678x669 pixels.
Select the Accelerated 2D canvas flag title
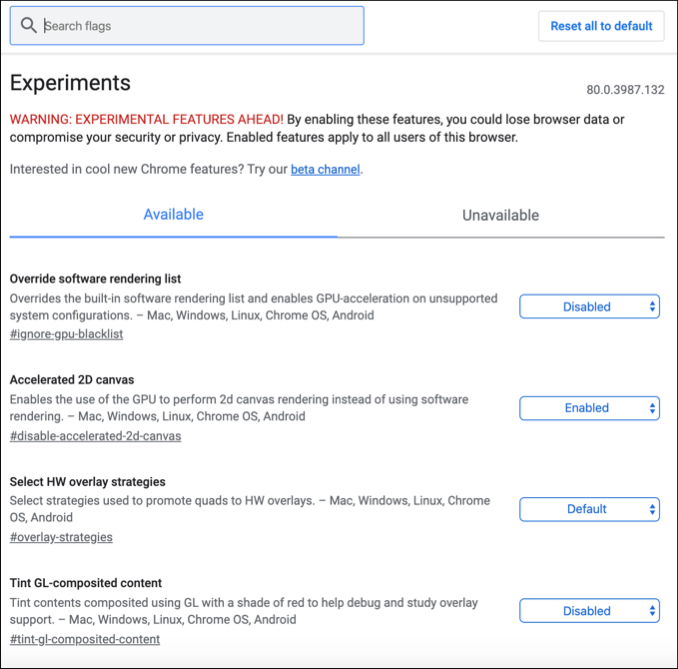(71, 380)
